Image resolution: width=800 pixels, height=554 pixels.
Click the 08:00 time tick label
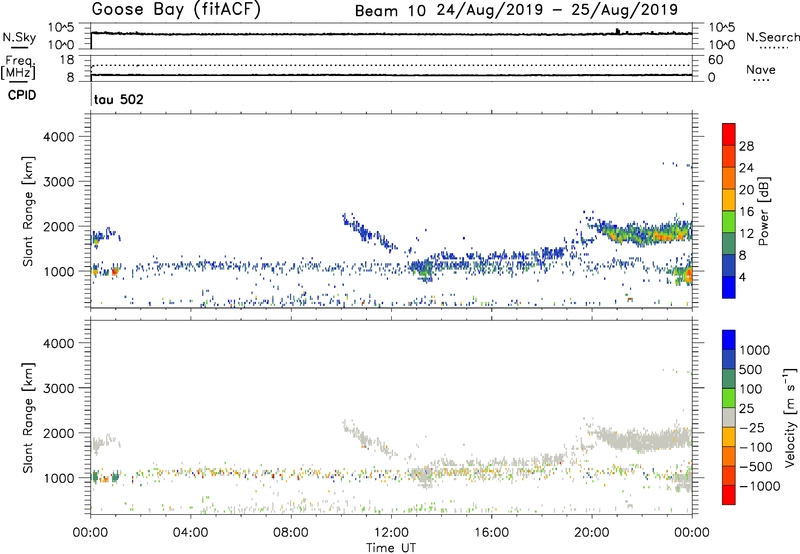[x=291, y=533]
